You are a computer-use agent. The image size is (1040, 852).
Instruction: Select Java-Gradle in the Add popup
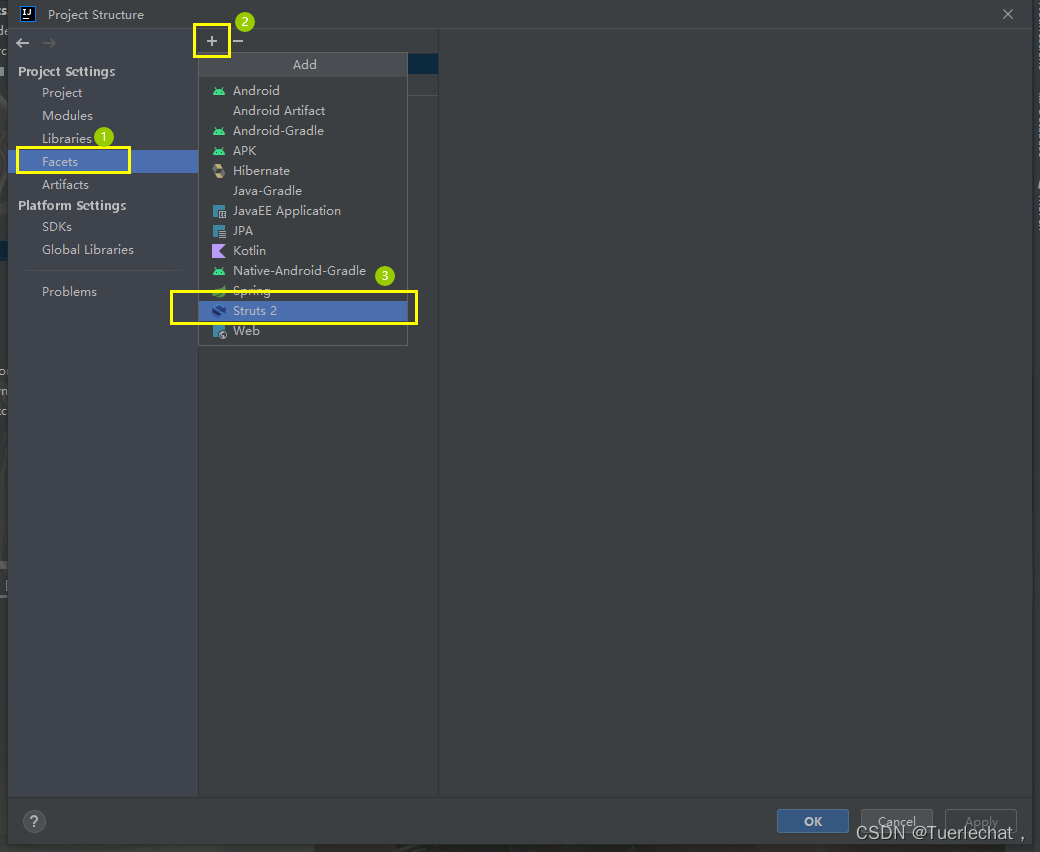303,191
